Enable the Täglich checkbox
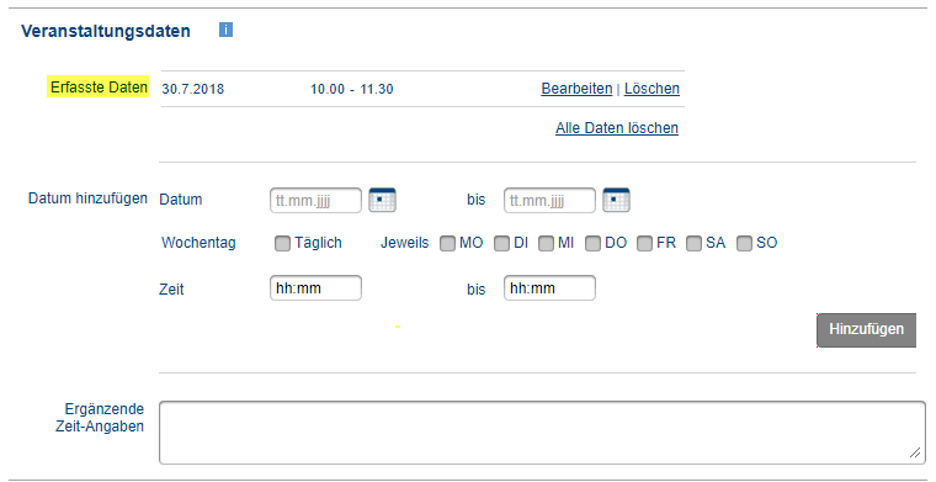This screenshot has width=936, height=482. (282, 243)
